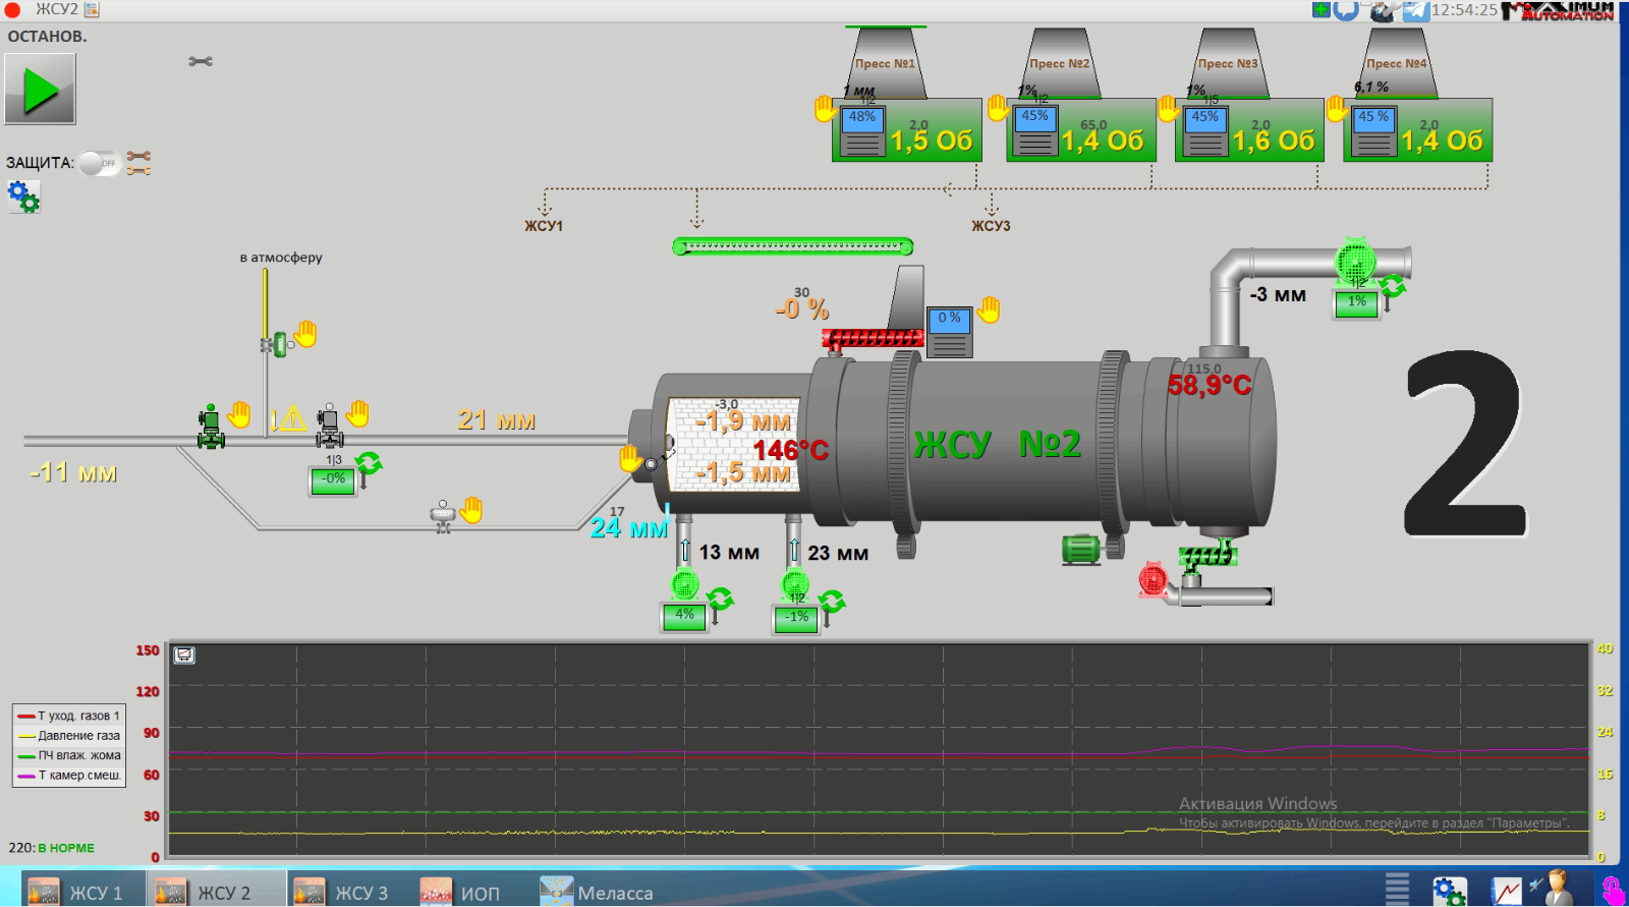The width and height of the screenshot is (1629, 907).
Task: Open the trends graph icon in bottom bar
Action: coord(1505,890)
